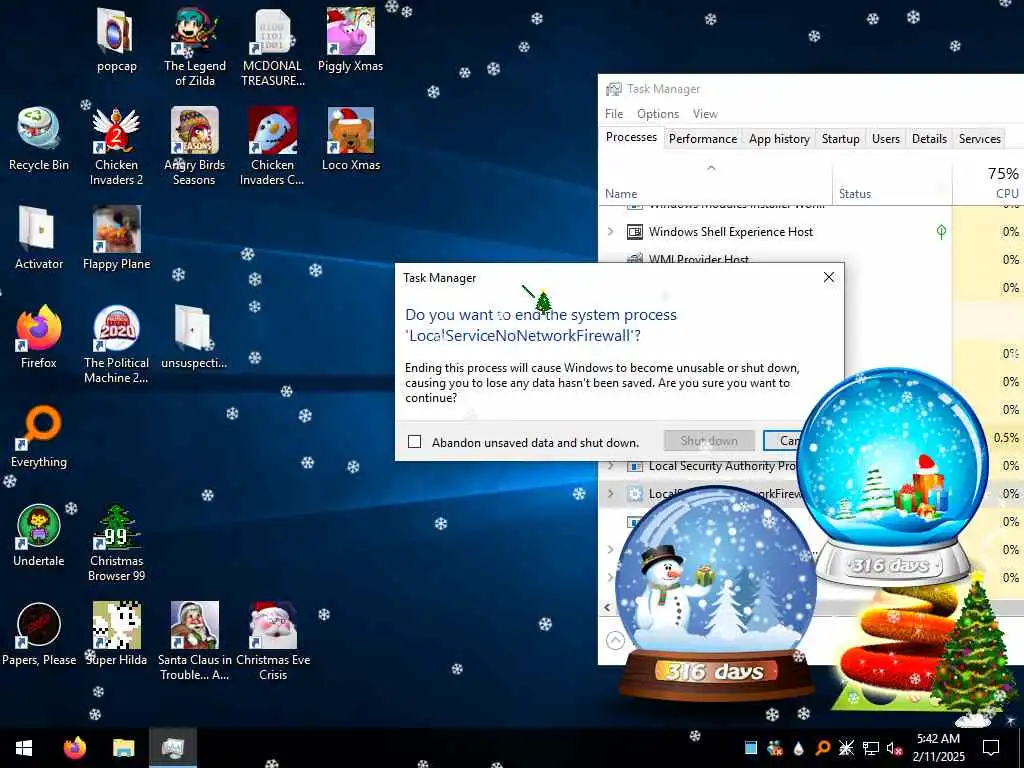
Task: Cancel the end system process dialog
Action: point(781,441)
